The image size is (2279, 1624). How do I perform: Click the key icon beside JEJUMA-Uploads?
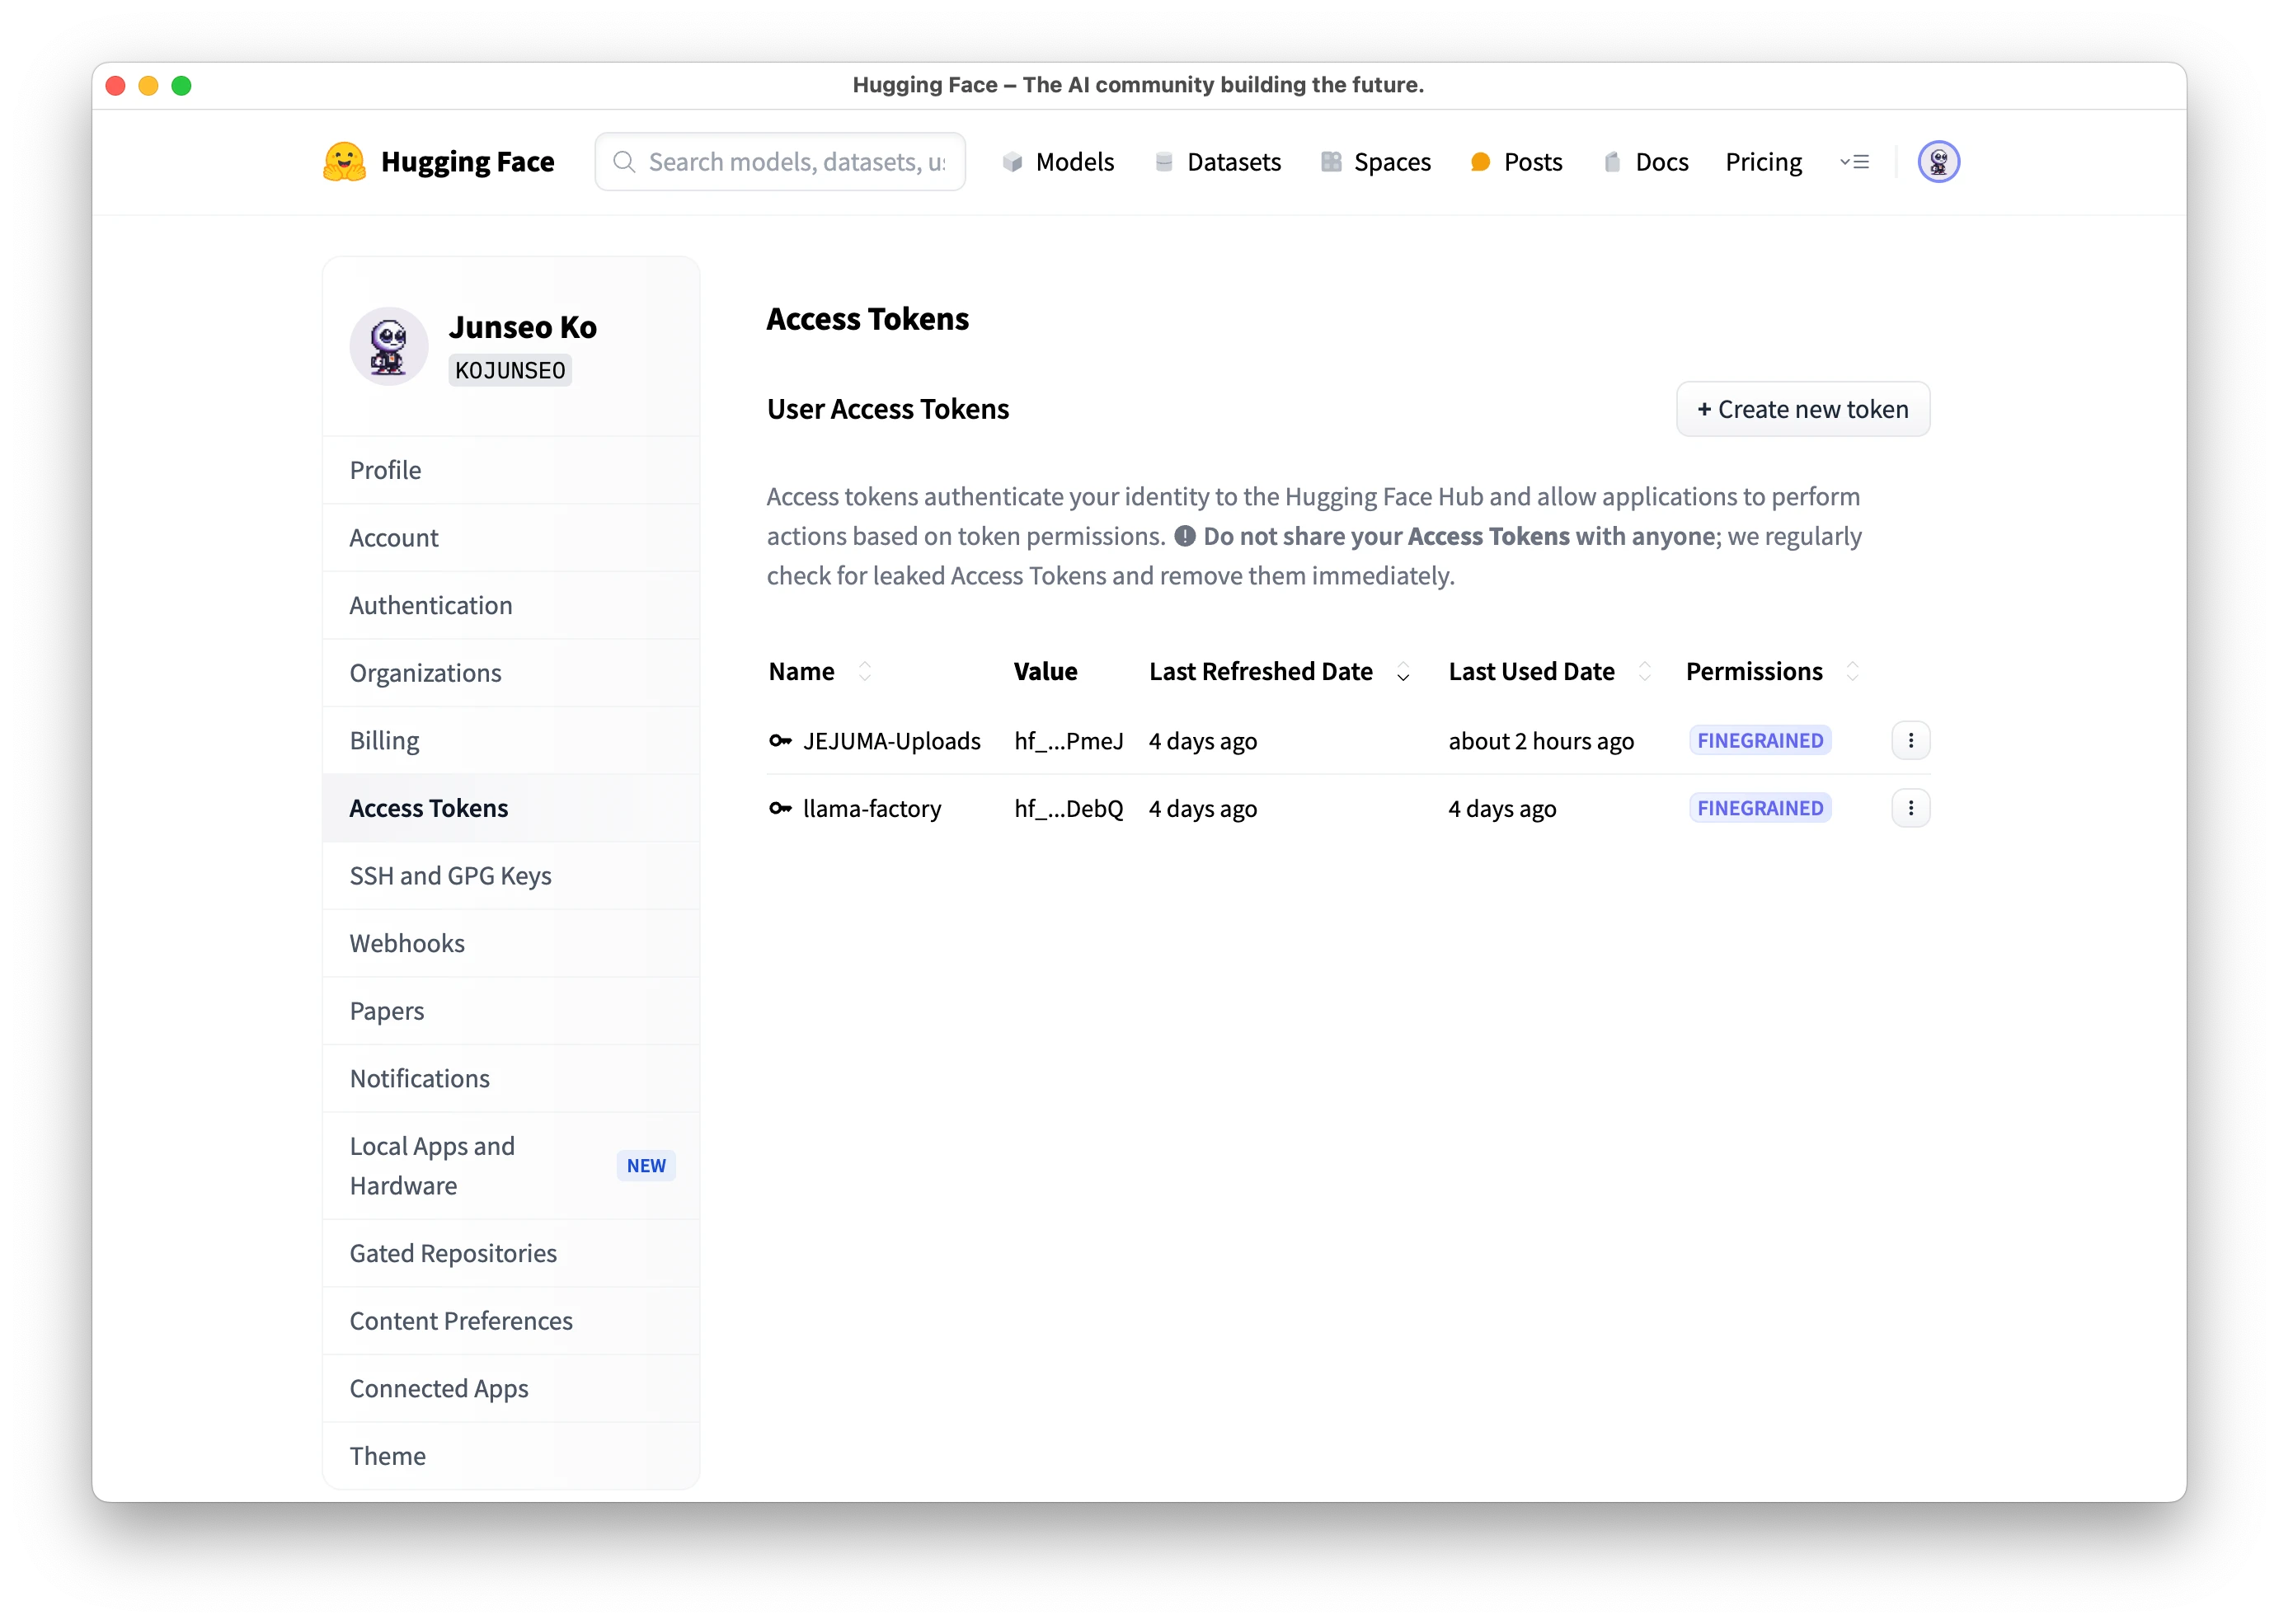pyautogui.click(x=780, y=741)
